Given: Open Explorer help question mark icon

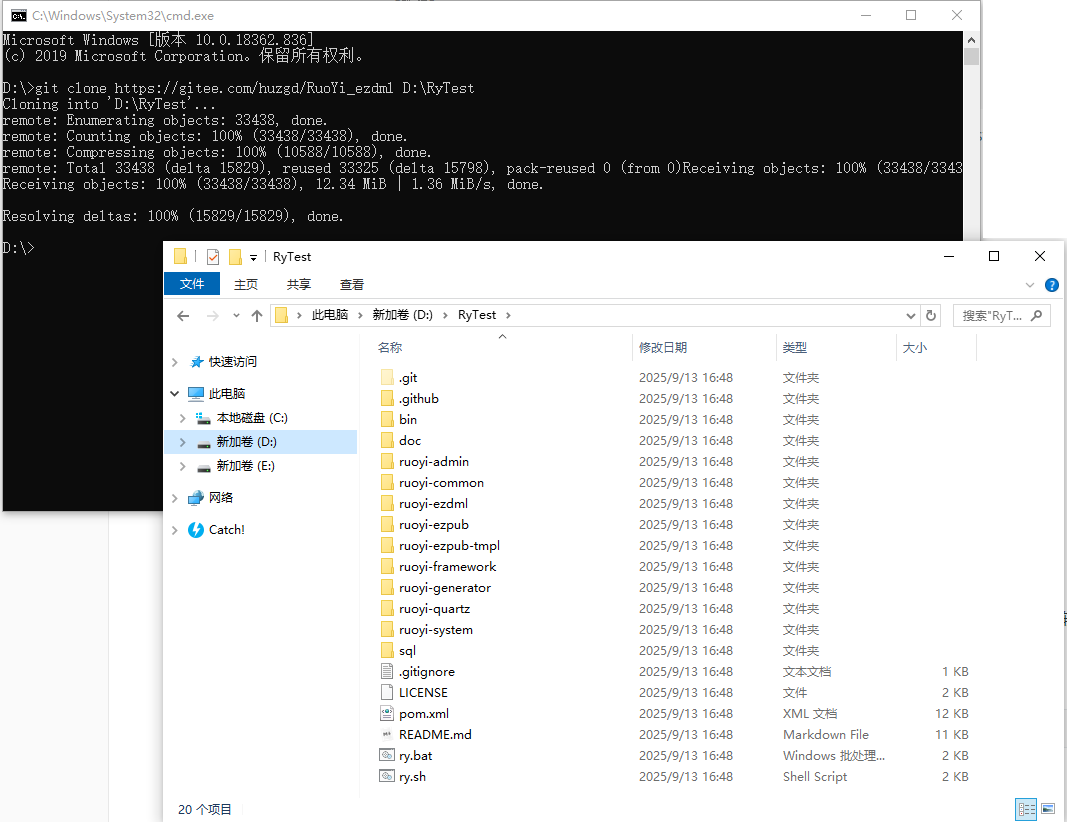Looking at the screenshot, I should [x=1051, y=285].
